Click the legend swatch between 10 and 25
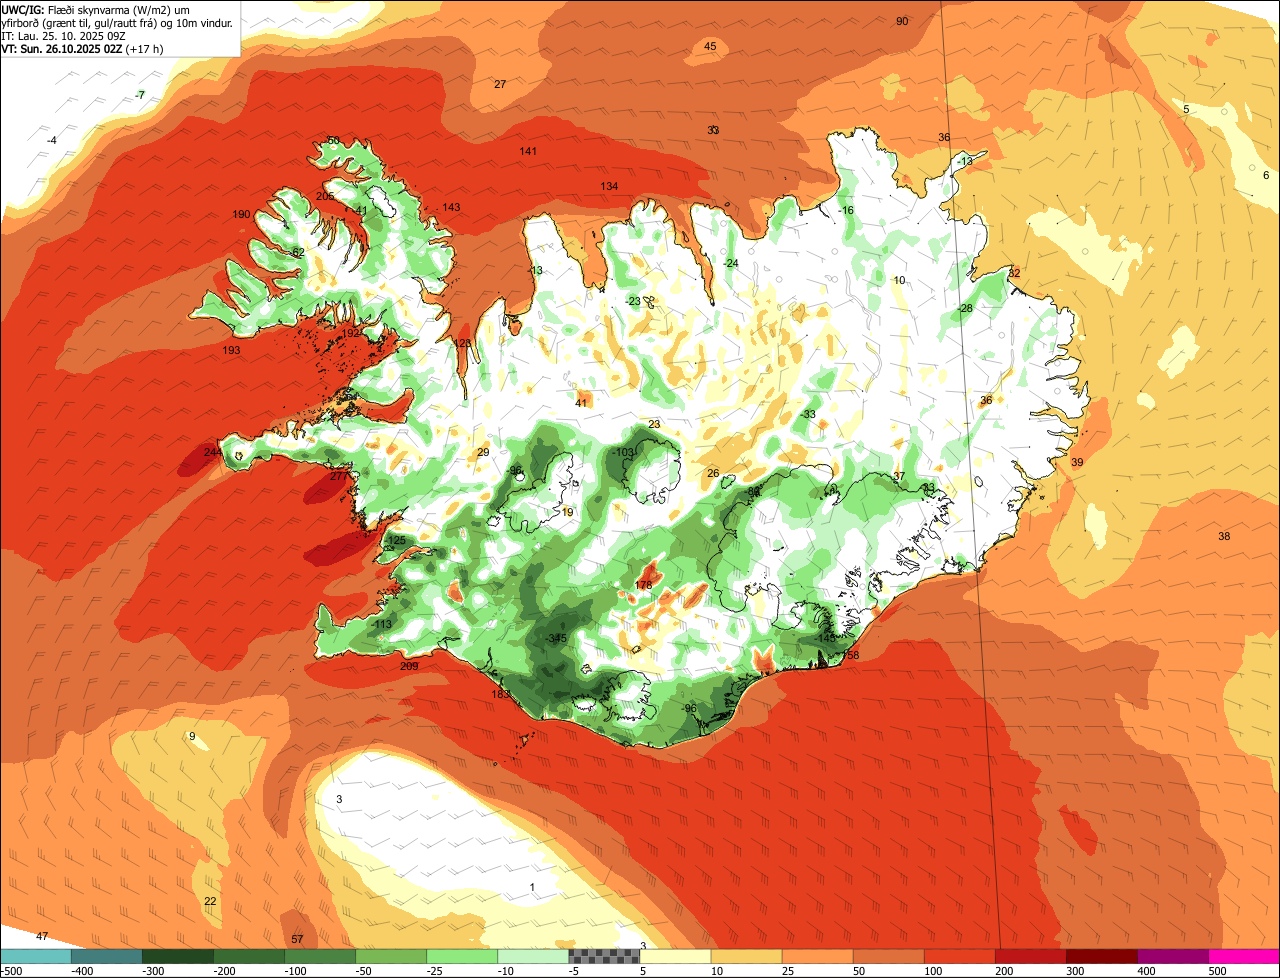Viewport: 1280px width, 978px height. pos(746,956)
